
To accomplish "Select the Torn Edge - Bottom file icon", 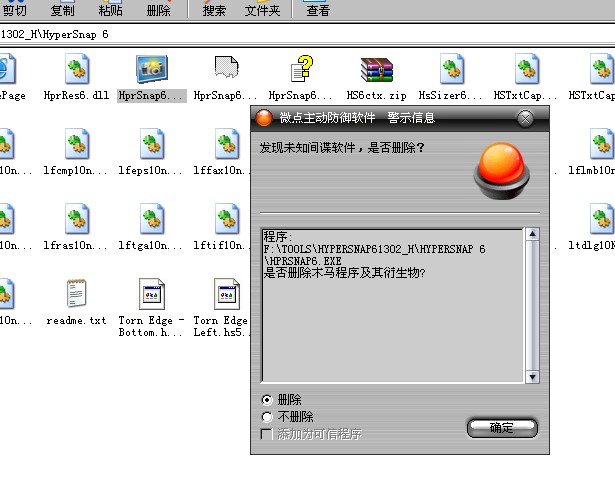I will (152, 294).
